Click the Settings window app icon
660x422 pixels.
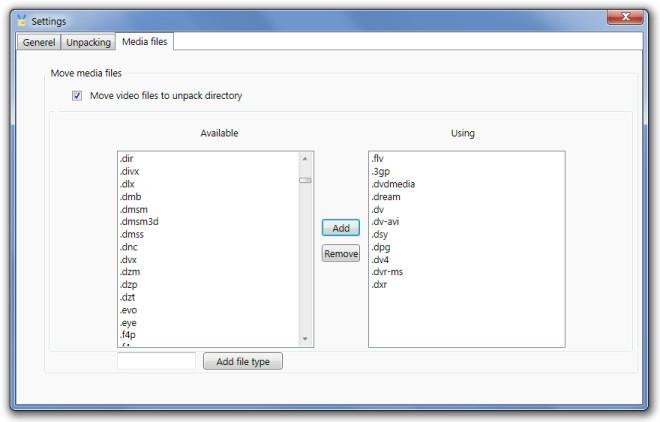[21, 20]
